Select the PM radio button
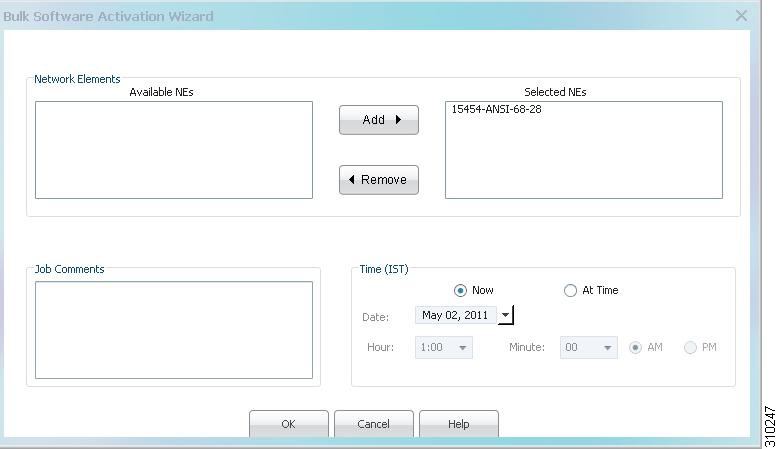 (x=690, y=347)
